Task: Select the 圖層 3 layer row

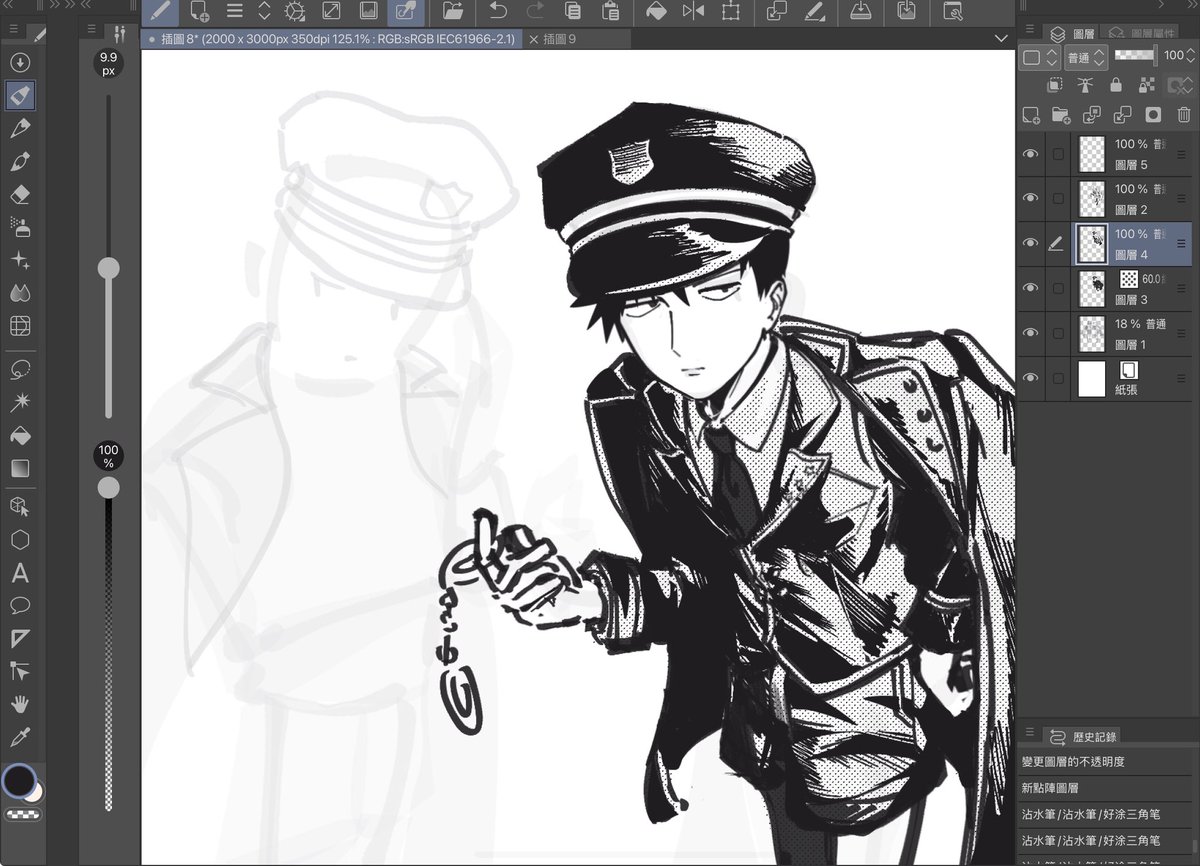Action: tap(1132, 288)
